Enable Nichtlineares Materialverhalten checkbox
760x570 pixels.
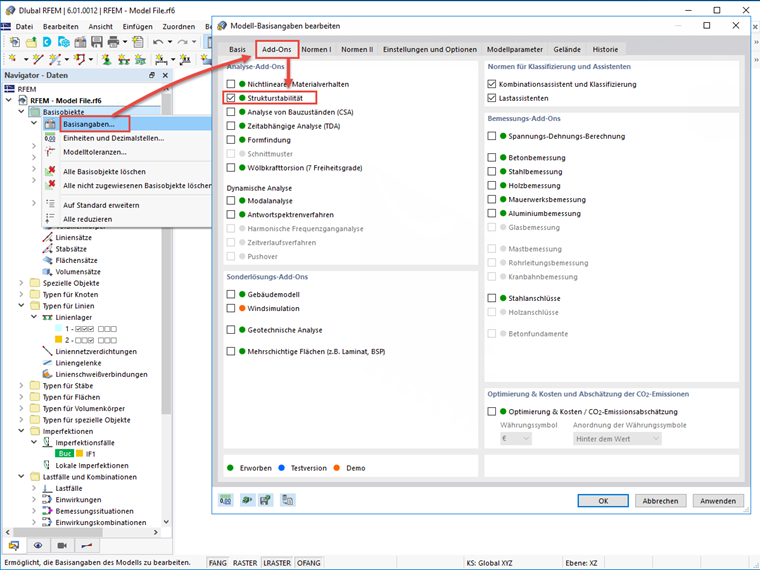point(231,84)
